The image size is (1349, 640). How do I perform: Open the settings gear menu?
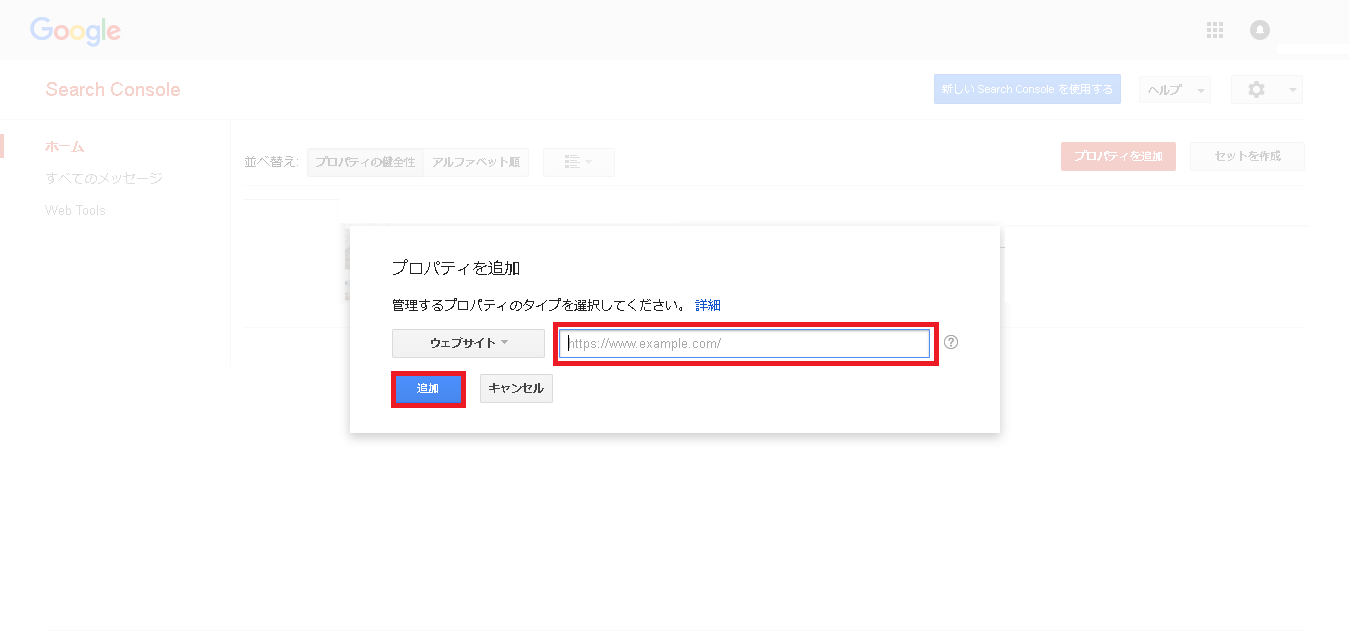coord(1266,90)
